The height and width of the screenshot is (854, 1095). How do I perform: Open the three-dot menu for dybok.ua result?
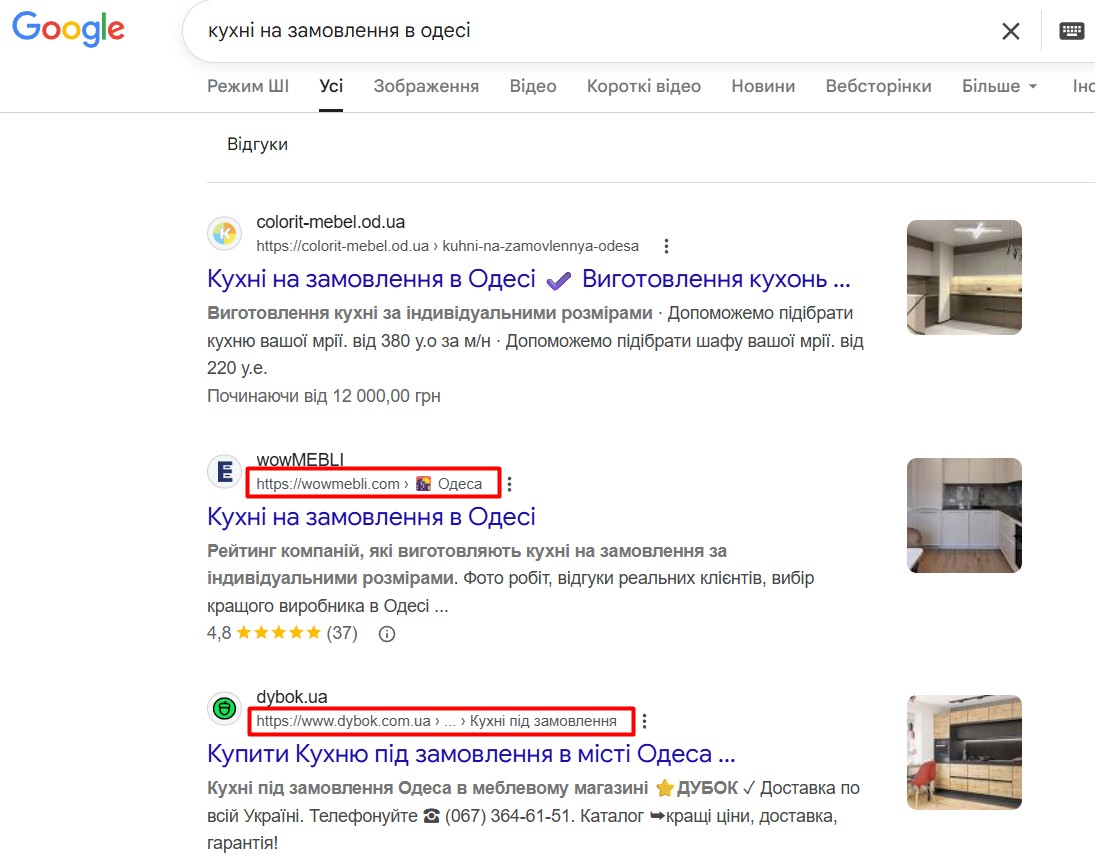[644, 721]
